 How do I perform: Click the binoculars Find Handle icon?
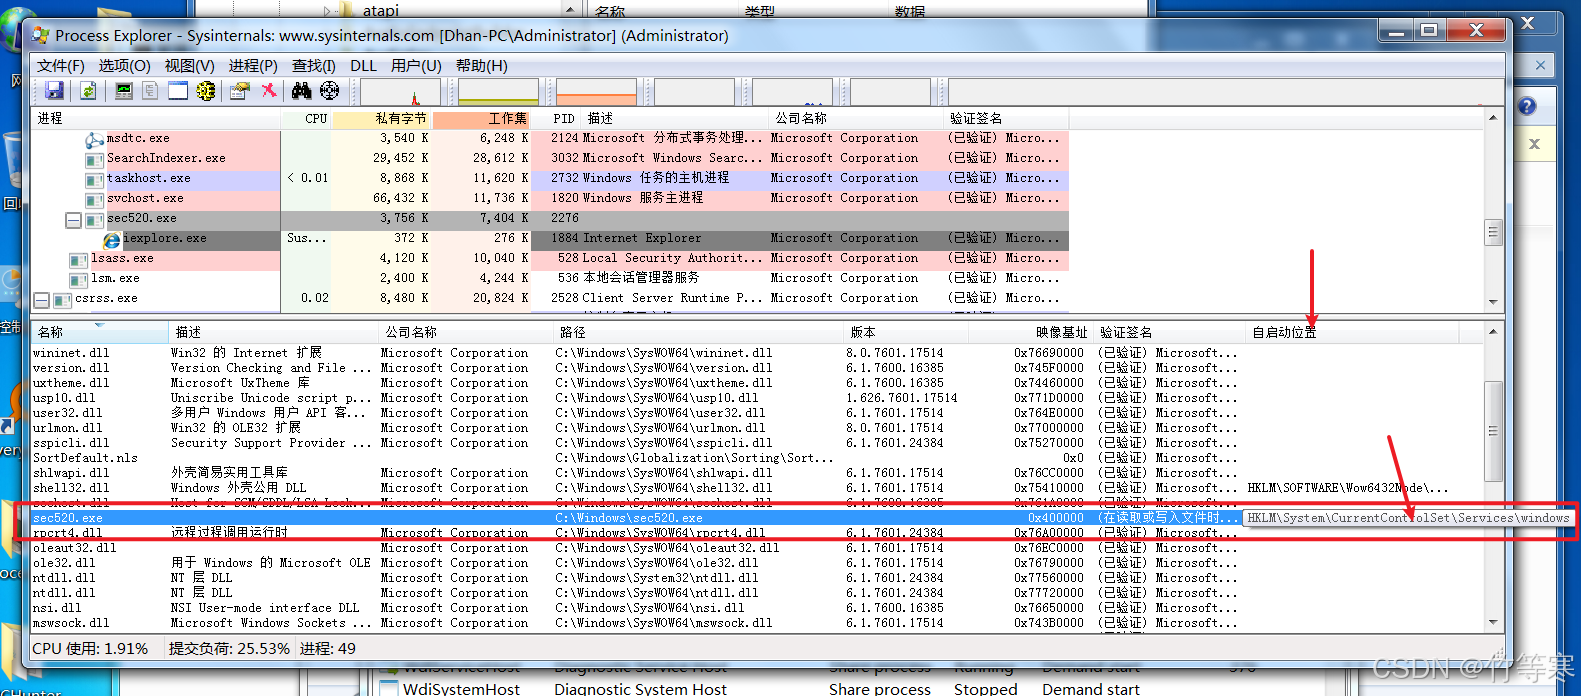[301, 91]
